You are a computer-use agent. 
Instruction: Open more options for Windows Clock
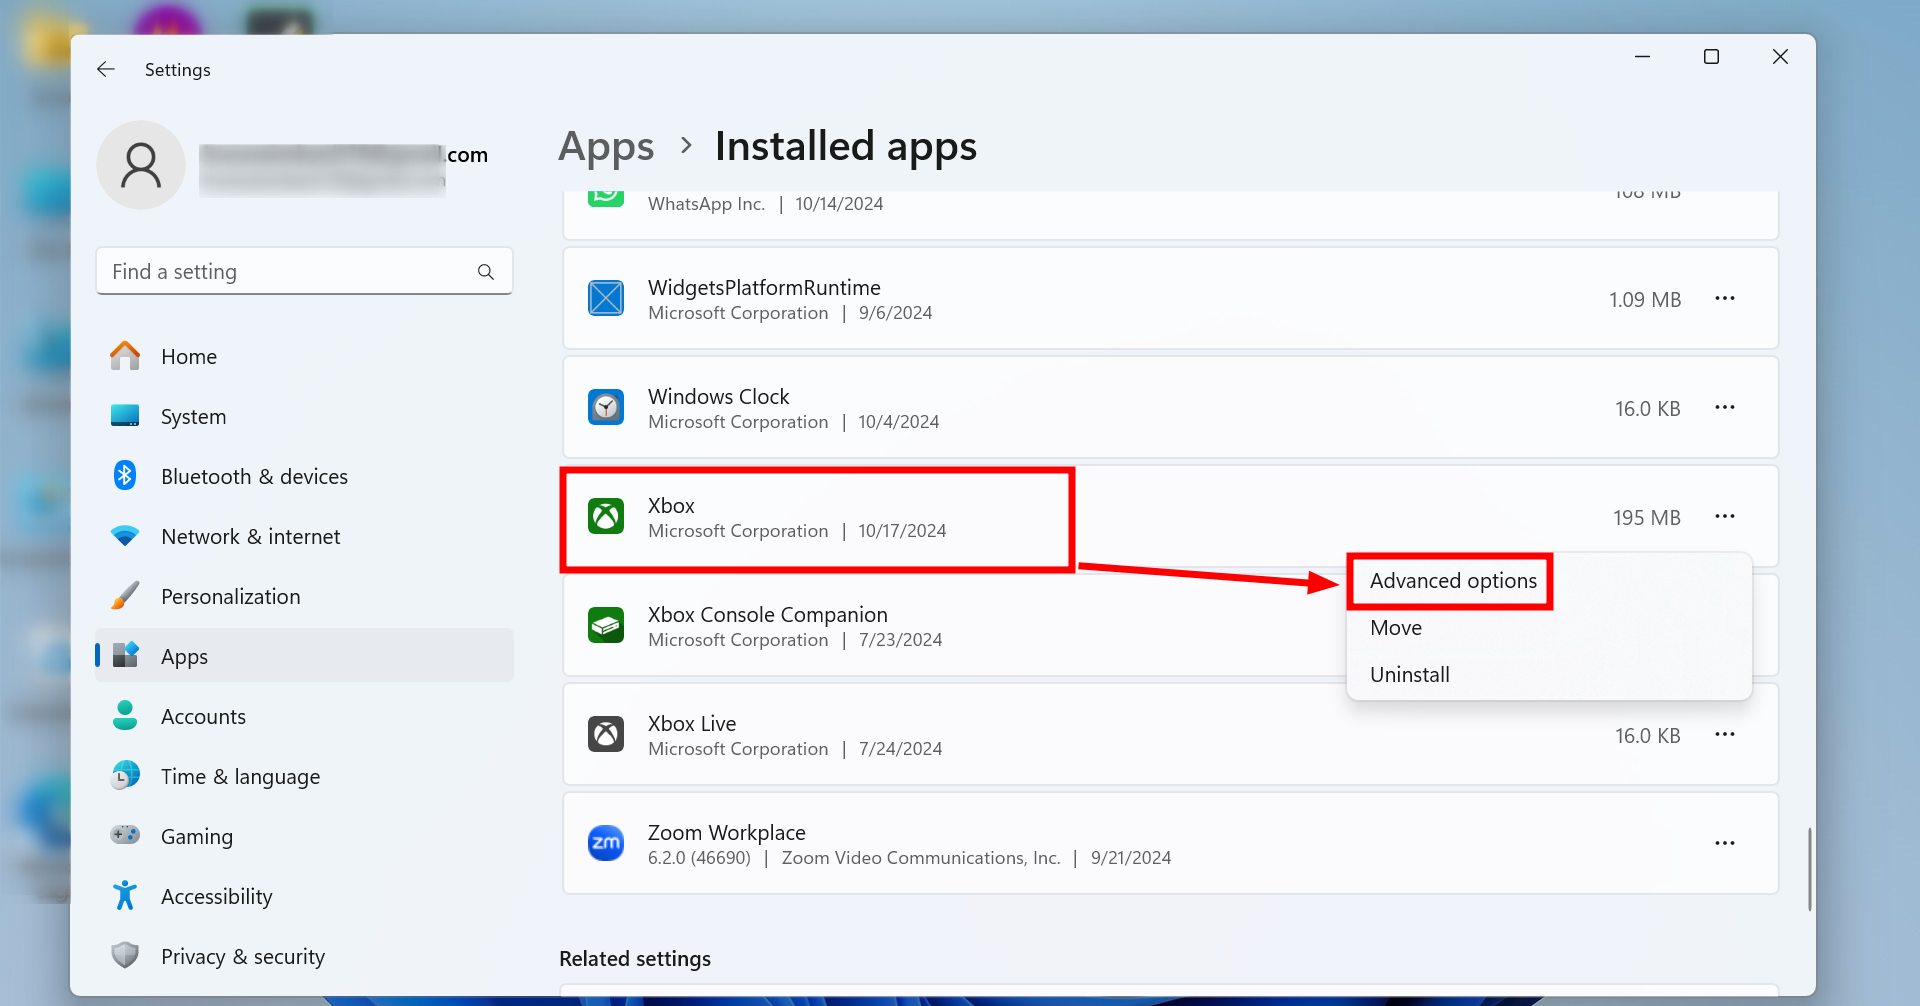click(1724, 408)
